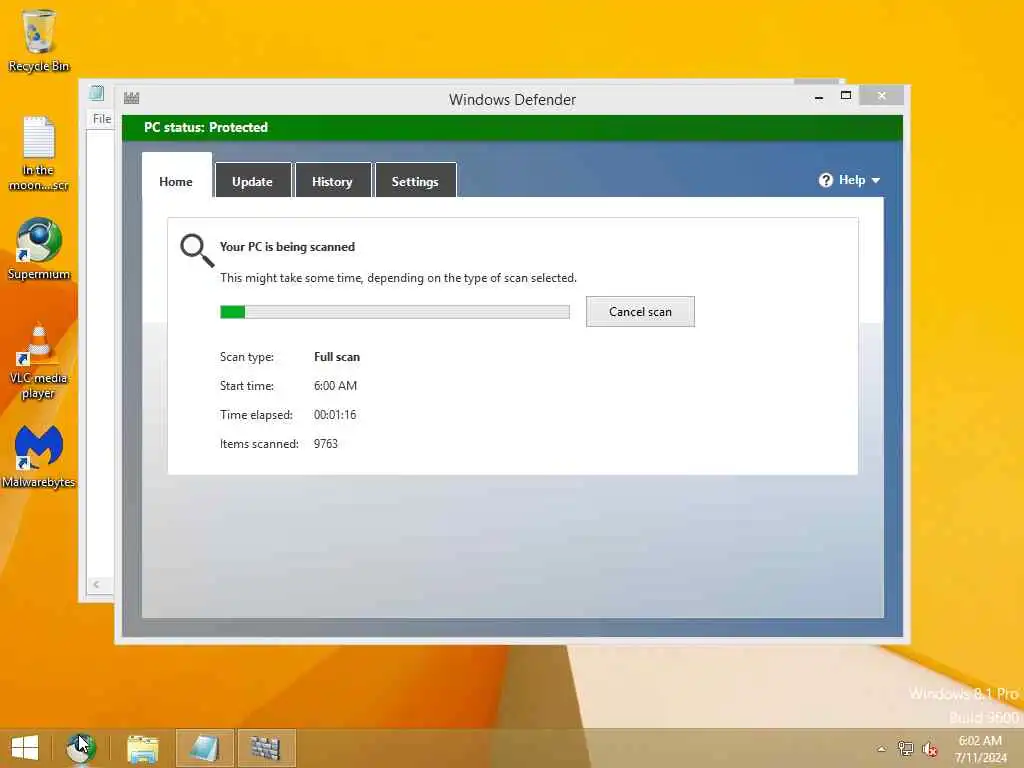Maximize the Windows Defender window

point(846,95)
